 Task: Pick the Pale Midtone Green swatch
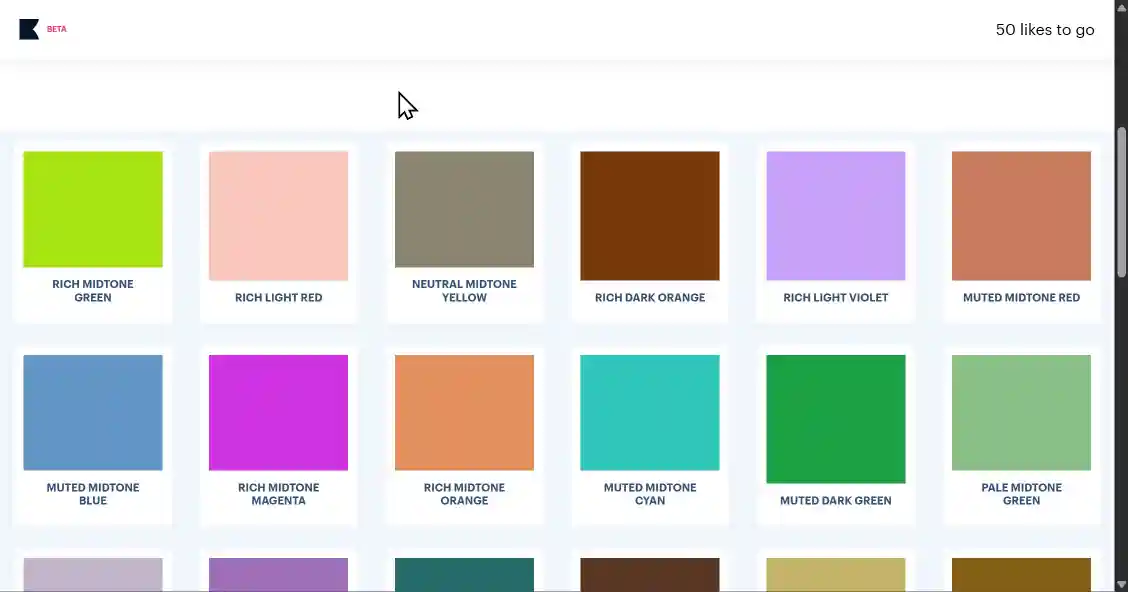1021,412
